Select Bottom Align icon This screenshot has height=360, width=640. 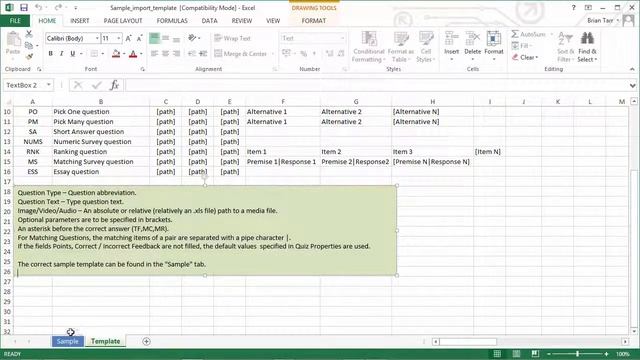click(x=176, y=38)
